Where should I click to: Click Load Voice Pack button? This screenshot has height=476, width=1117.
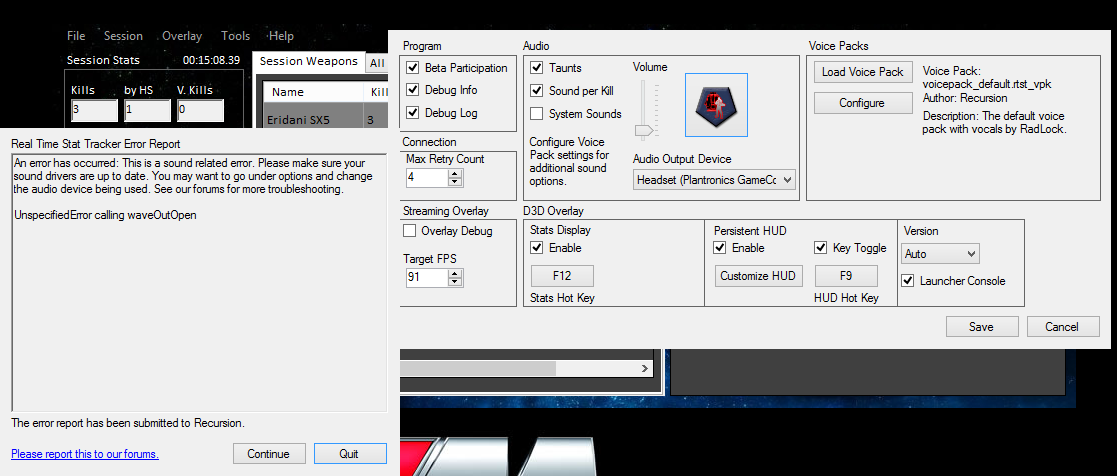pos(863,72)
